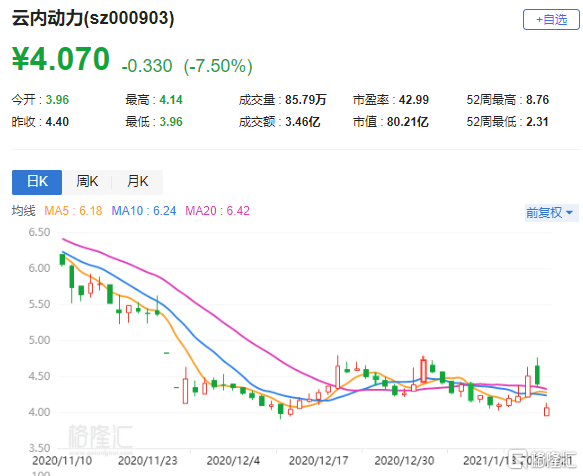Viewport: 583px width, 476px height.
Task: Click the 最高 value 4.14
Action: (x=171, y=100)
